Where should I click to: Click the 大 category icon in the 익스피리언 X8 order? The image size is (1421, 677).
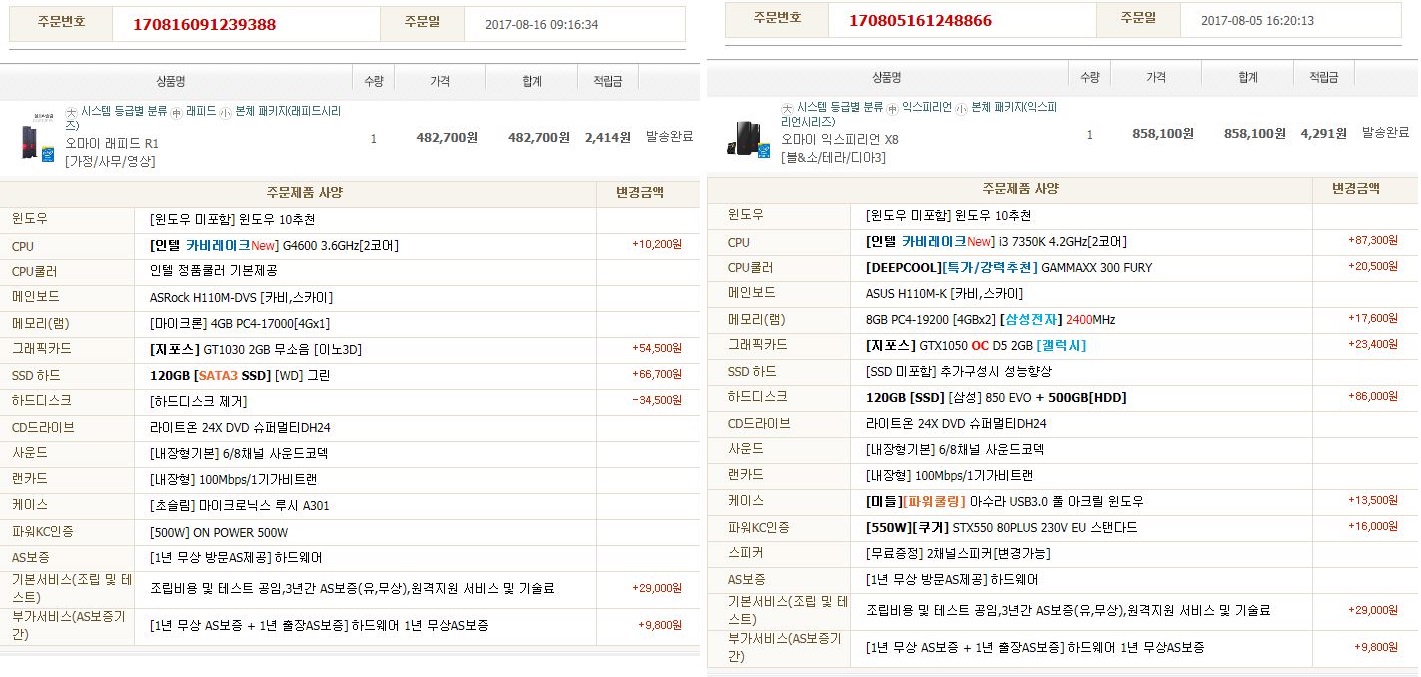coord(788,107)
